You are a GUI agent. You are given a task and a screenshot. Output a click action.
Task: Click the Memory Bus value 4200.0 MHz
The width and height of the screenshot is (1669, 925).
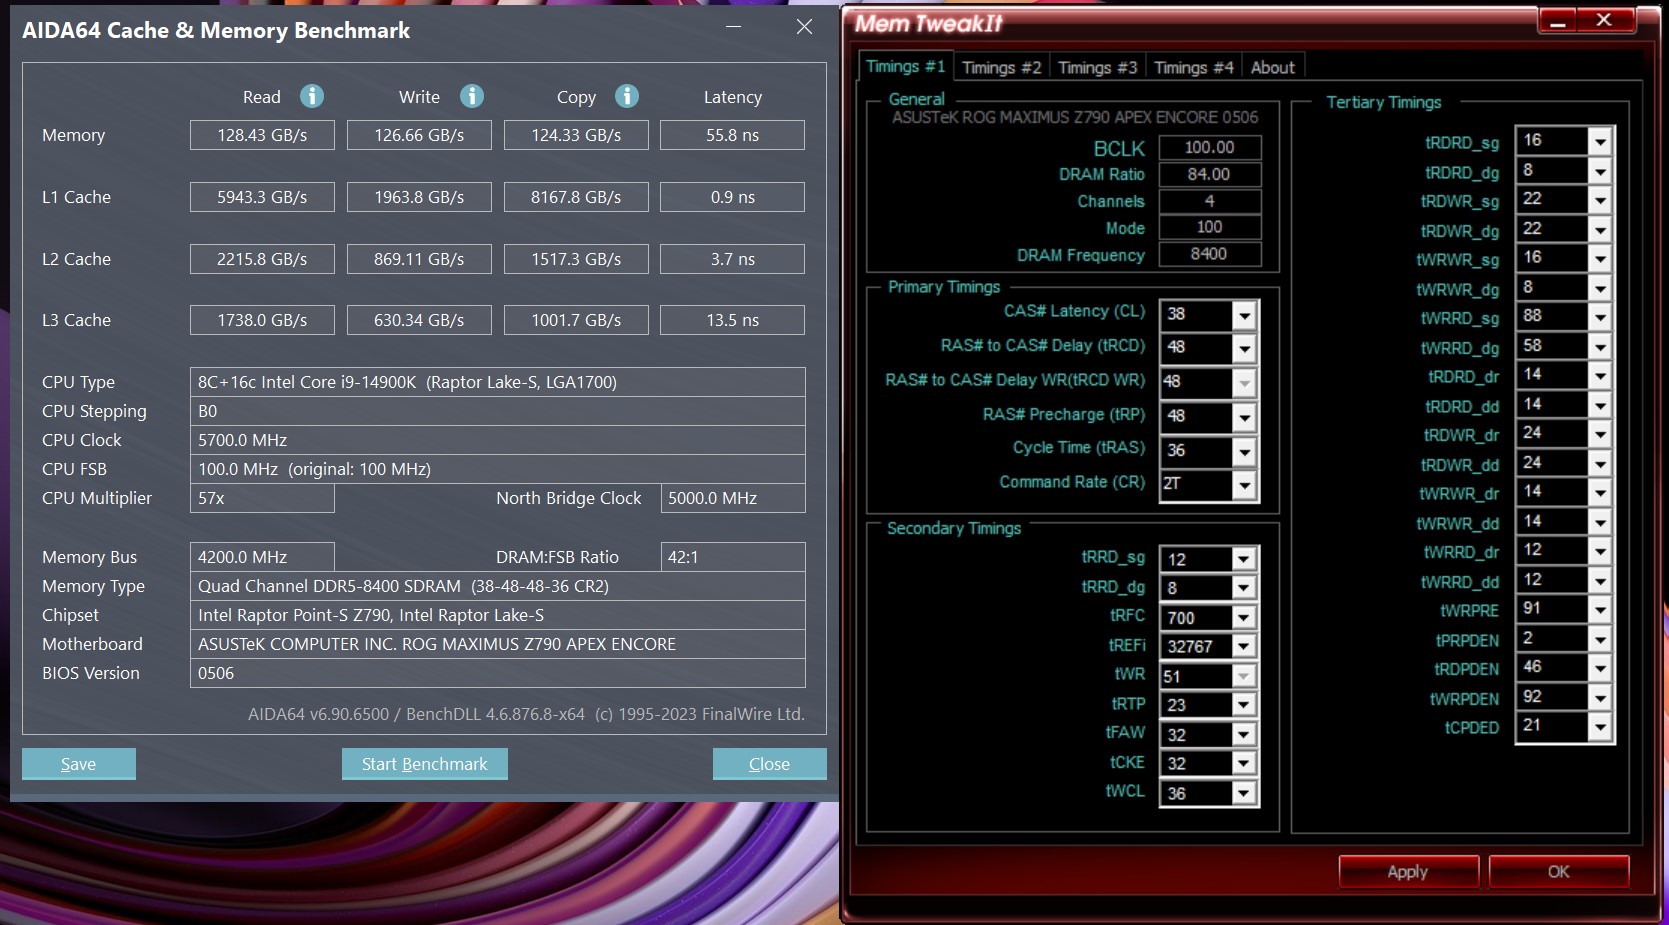pos(262,557)
